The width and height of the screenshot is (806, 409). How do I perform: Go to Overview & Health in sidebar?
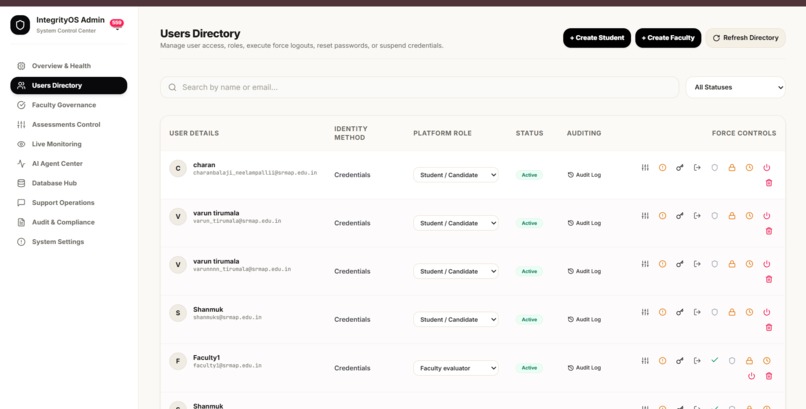pyautogui.click(x=69, y=66)
